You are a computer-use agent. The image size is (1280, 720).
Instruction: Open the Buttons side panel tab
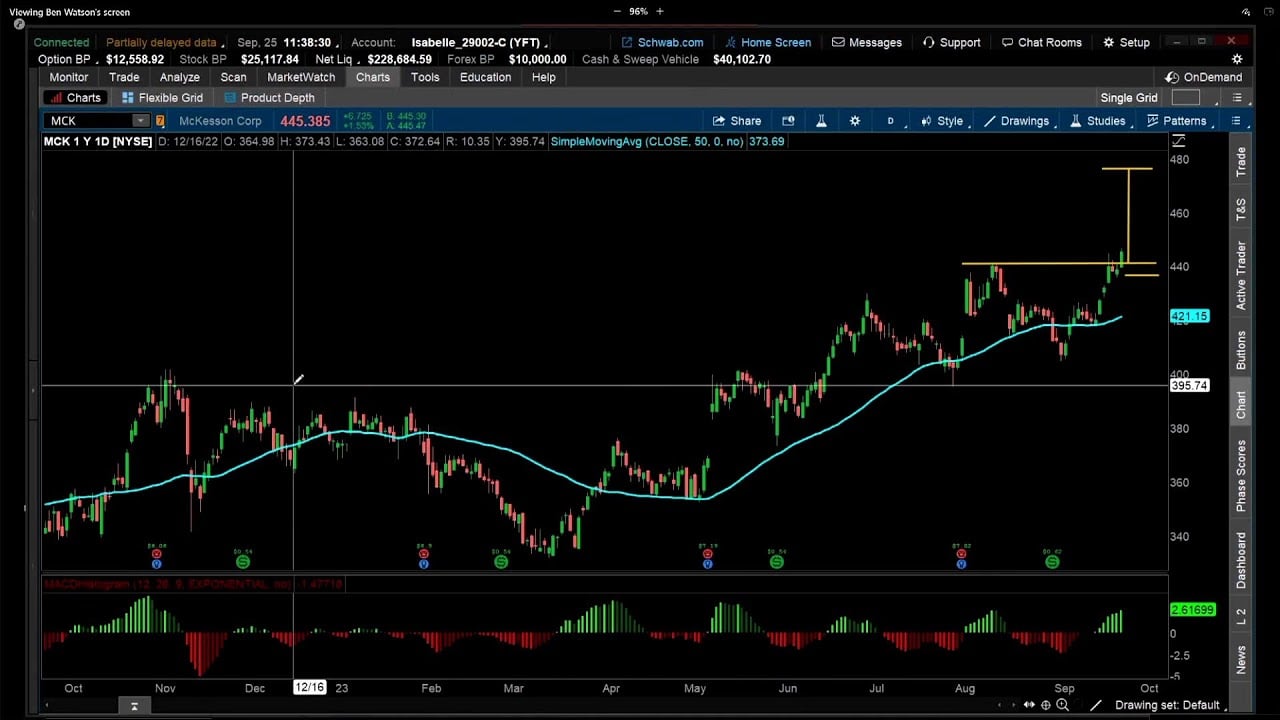[1241, 350]
